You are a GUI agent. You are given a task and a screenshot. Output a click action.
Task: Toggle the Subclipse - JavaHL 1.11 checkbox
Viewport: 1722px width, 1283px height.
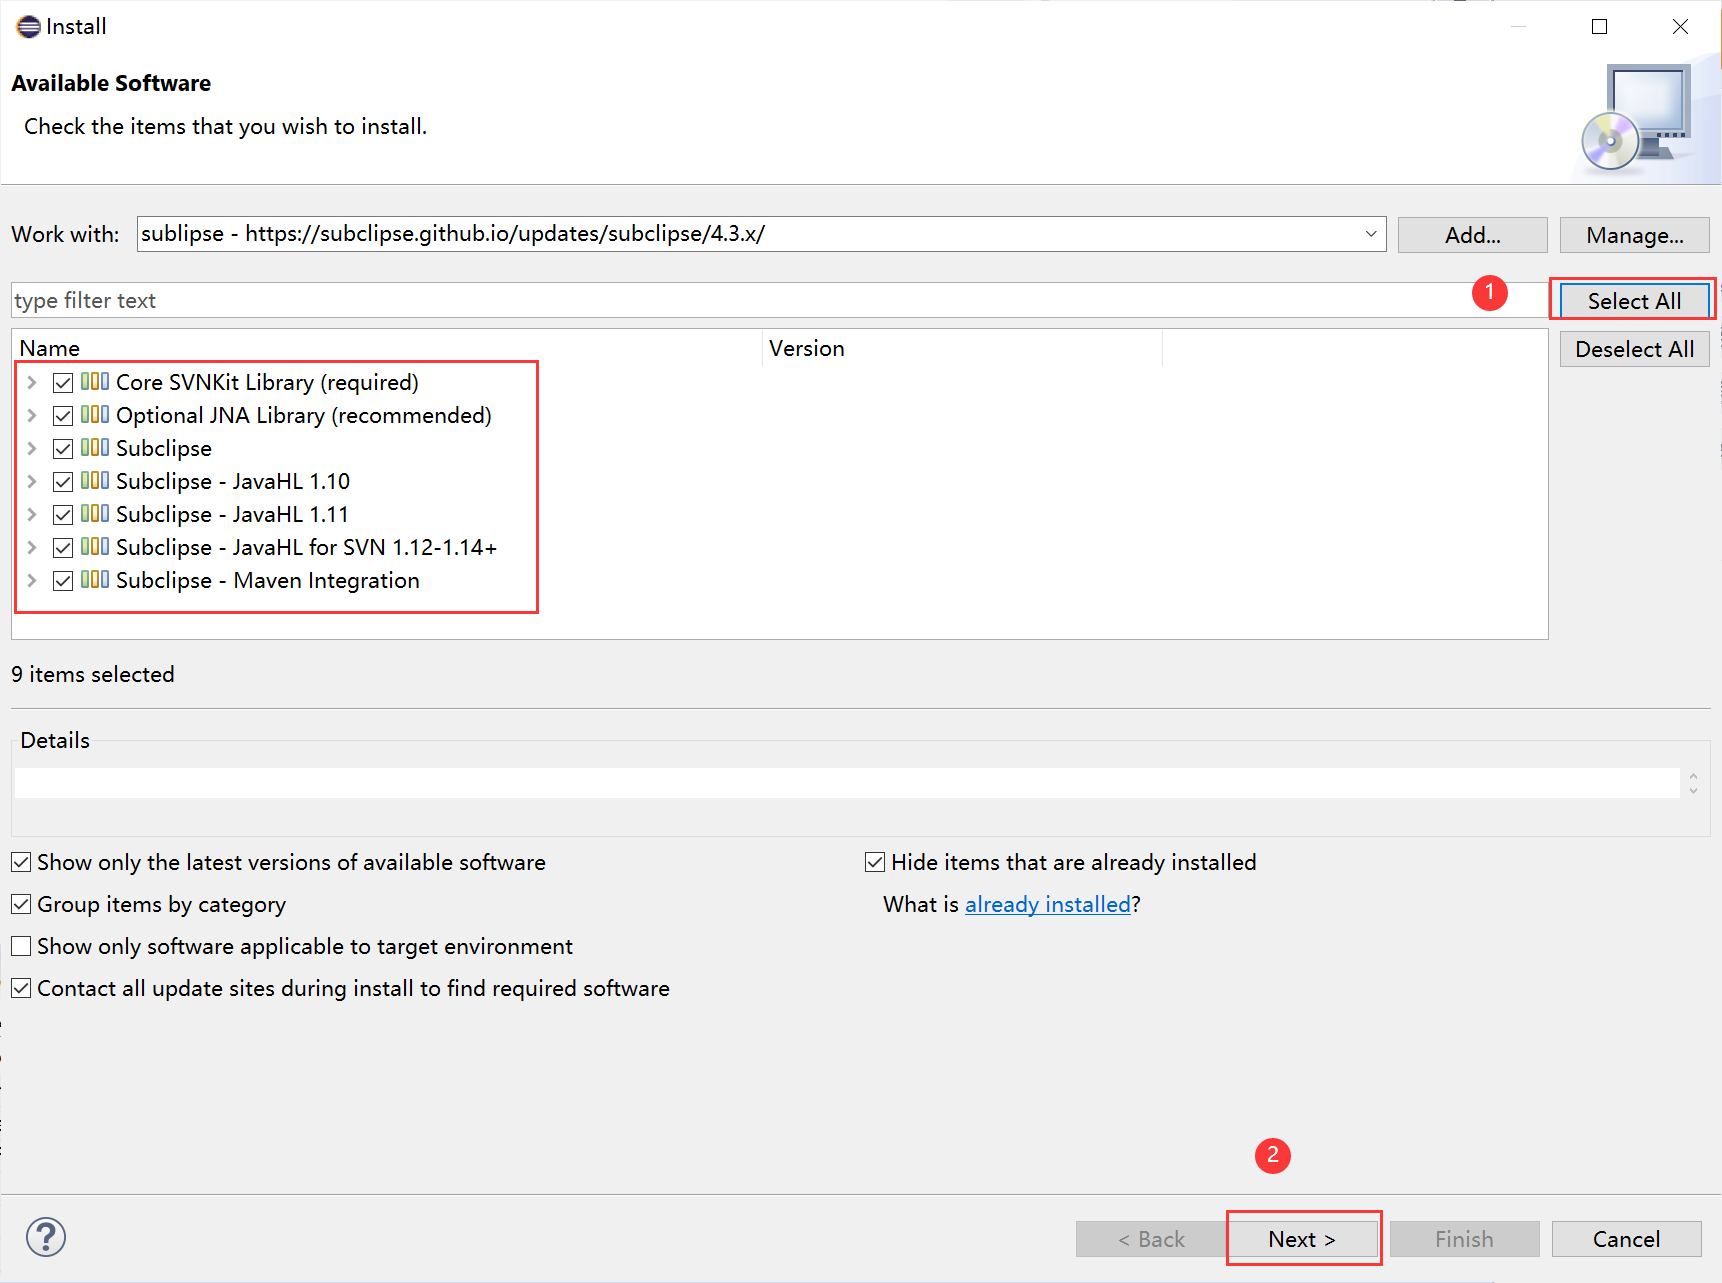pyautogui.click(x=63, y=514)
